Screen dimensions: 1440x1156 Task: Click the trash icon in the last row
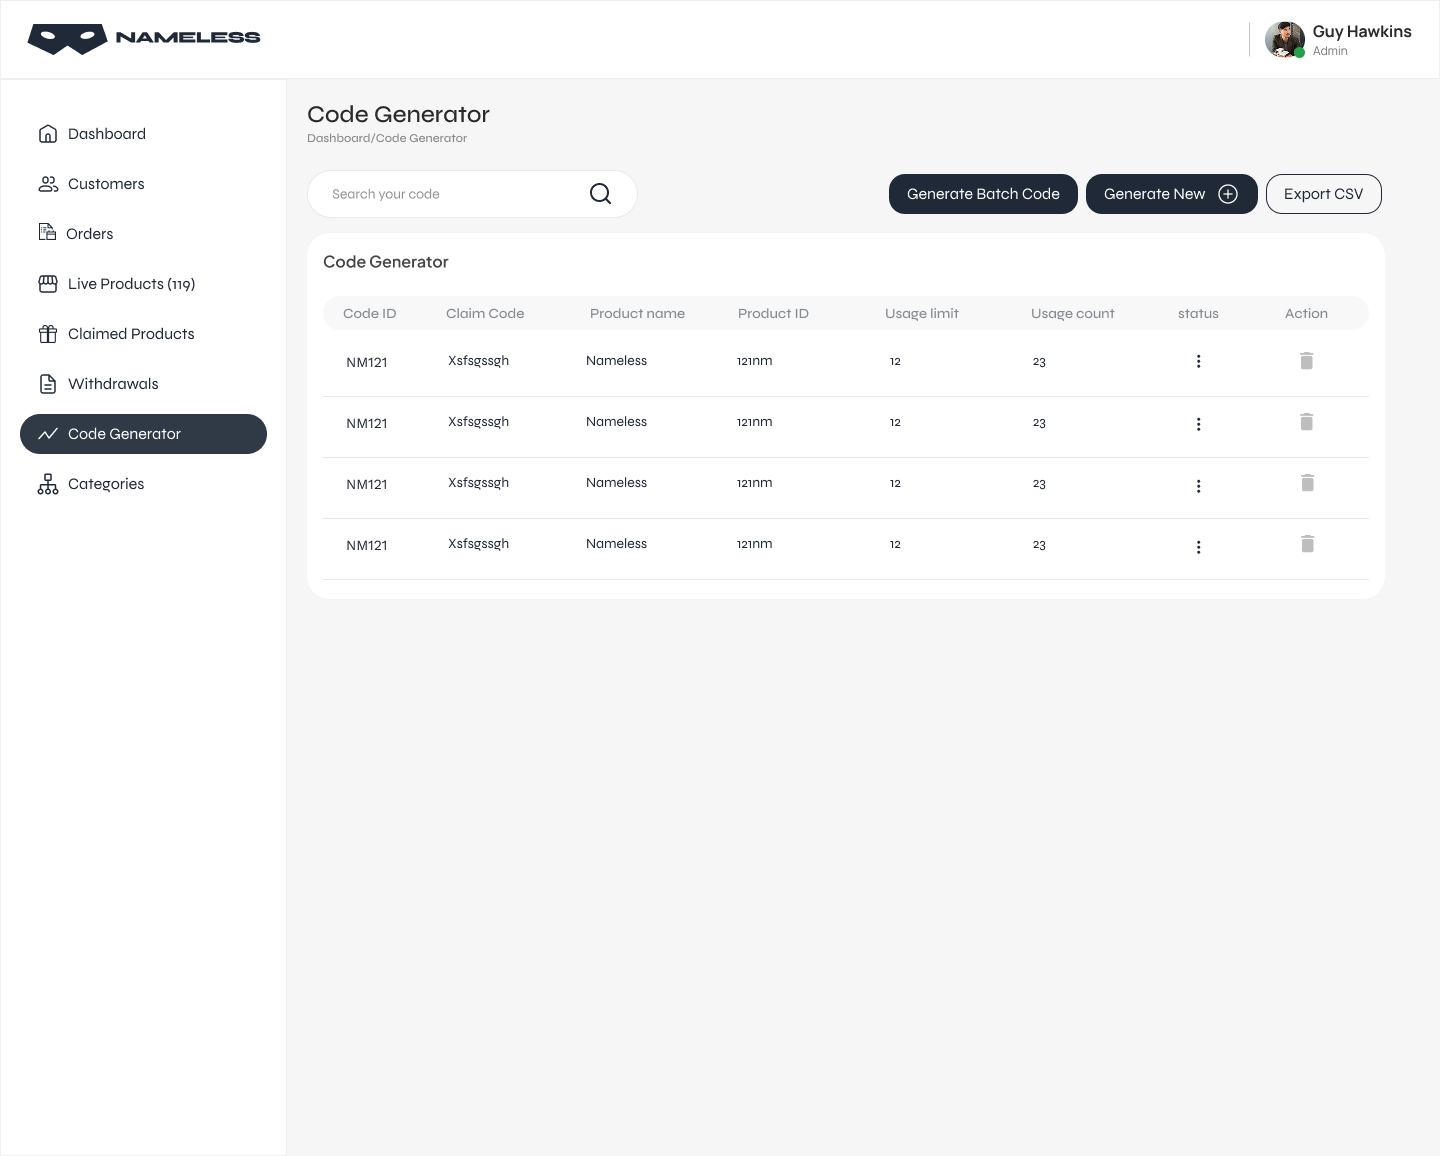coord(1306,544)
